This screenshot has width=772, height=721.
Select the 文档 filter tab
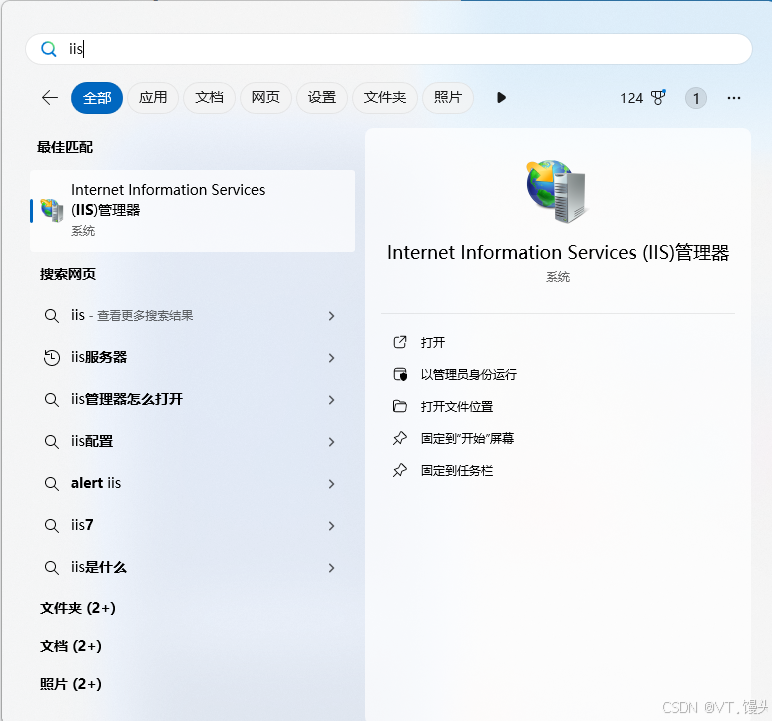point(209,98)
